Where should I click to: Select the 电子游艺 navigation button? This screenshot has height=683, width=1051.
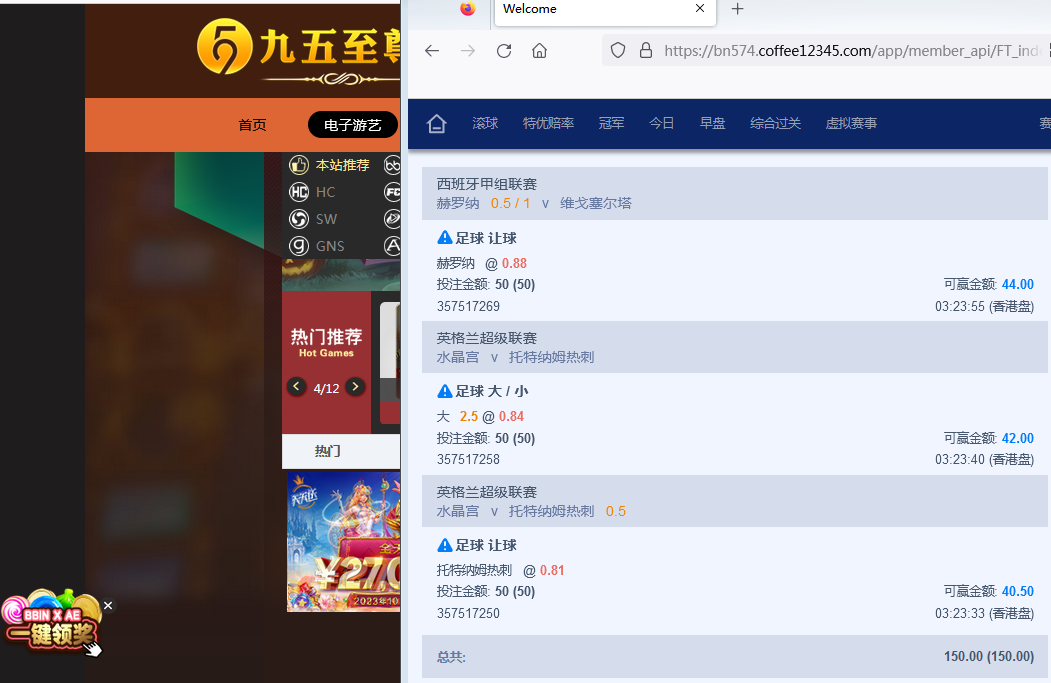353,125
